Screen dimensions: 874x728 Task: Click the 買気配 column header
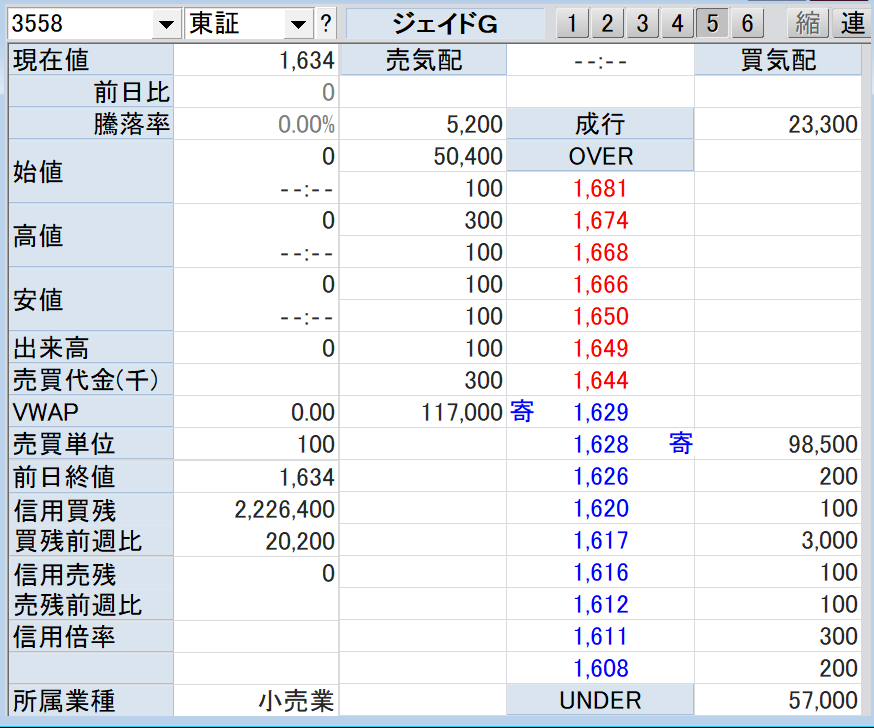(778, 61)
